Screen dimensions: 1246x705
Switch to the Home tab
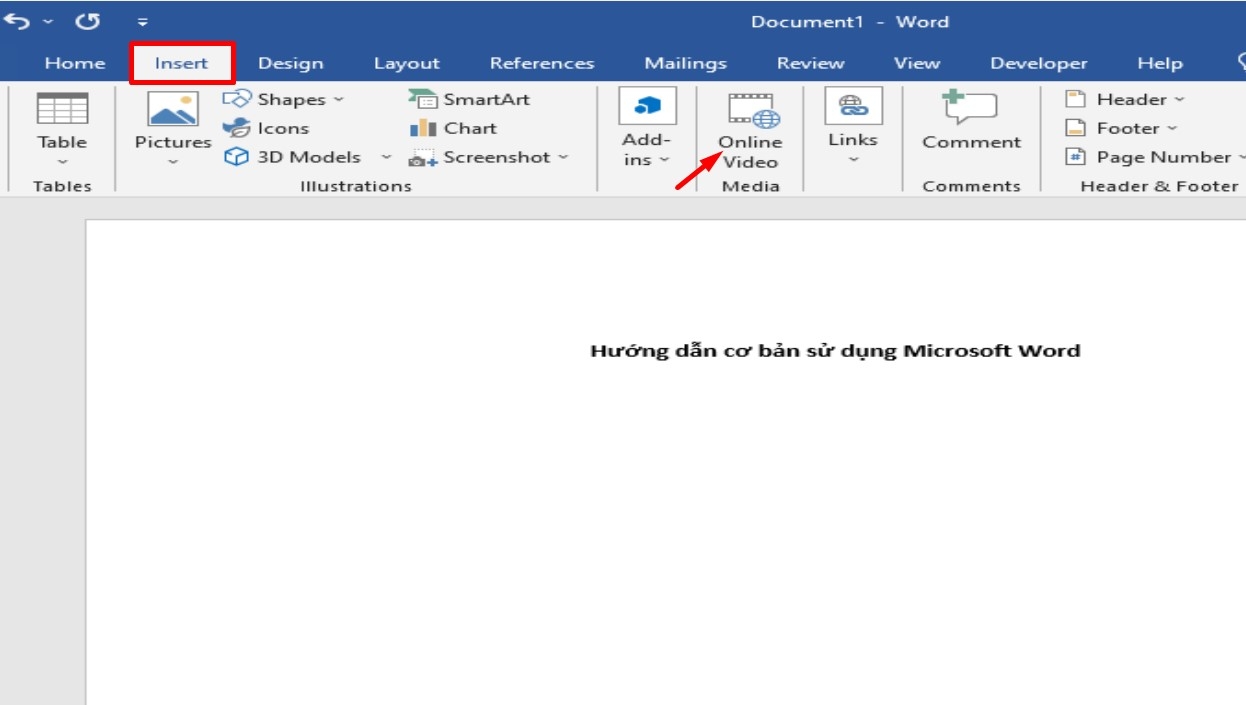coord(75,63)
